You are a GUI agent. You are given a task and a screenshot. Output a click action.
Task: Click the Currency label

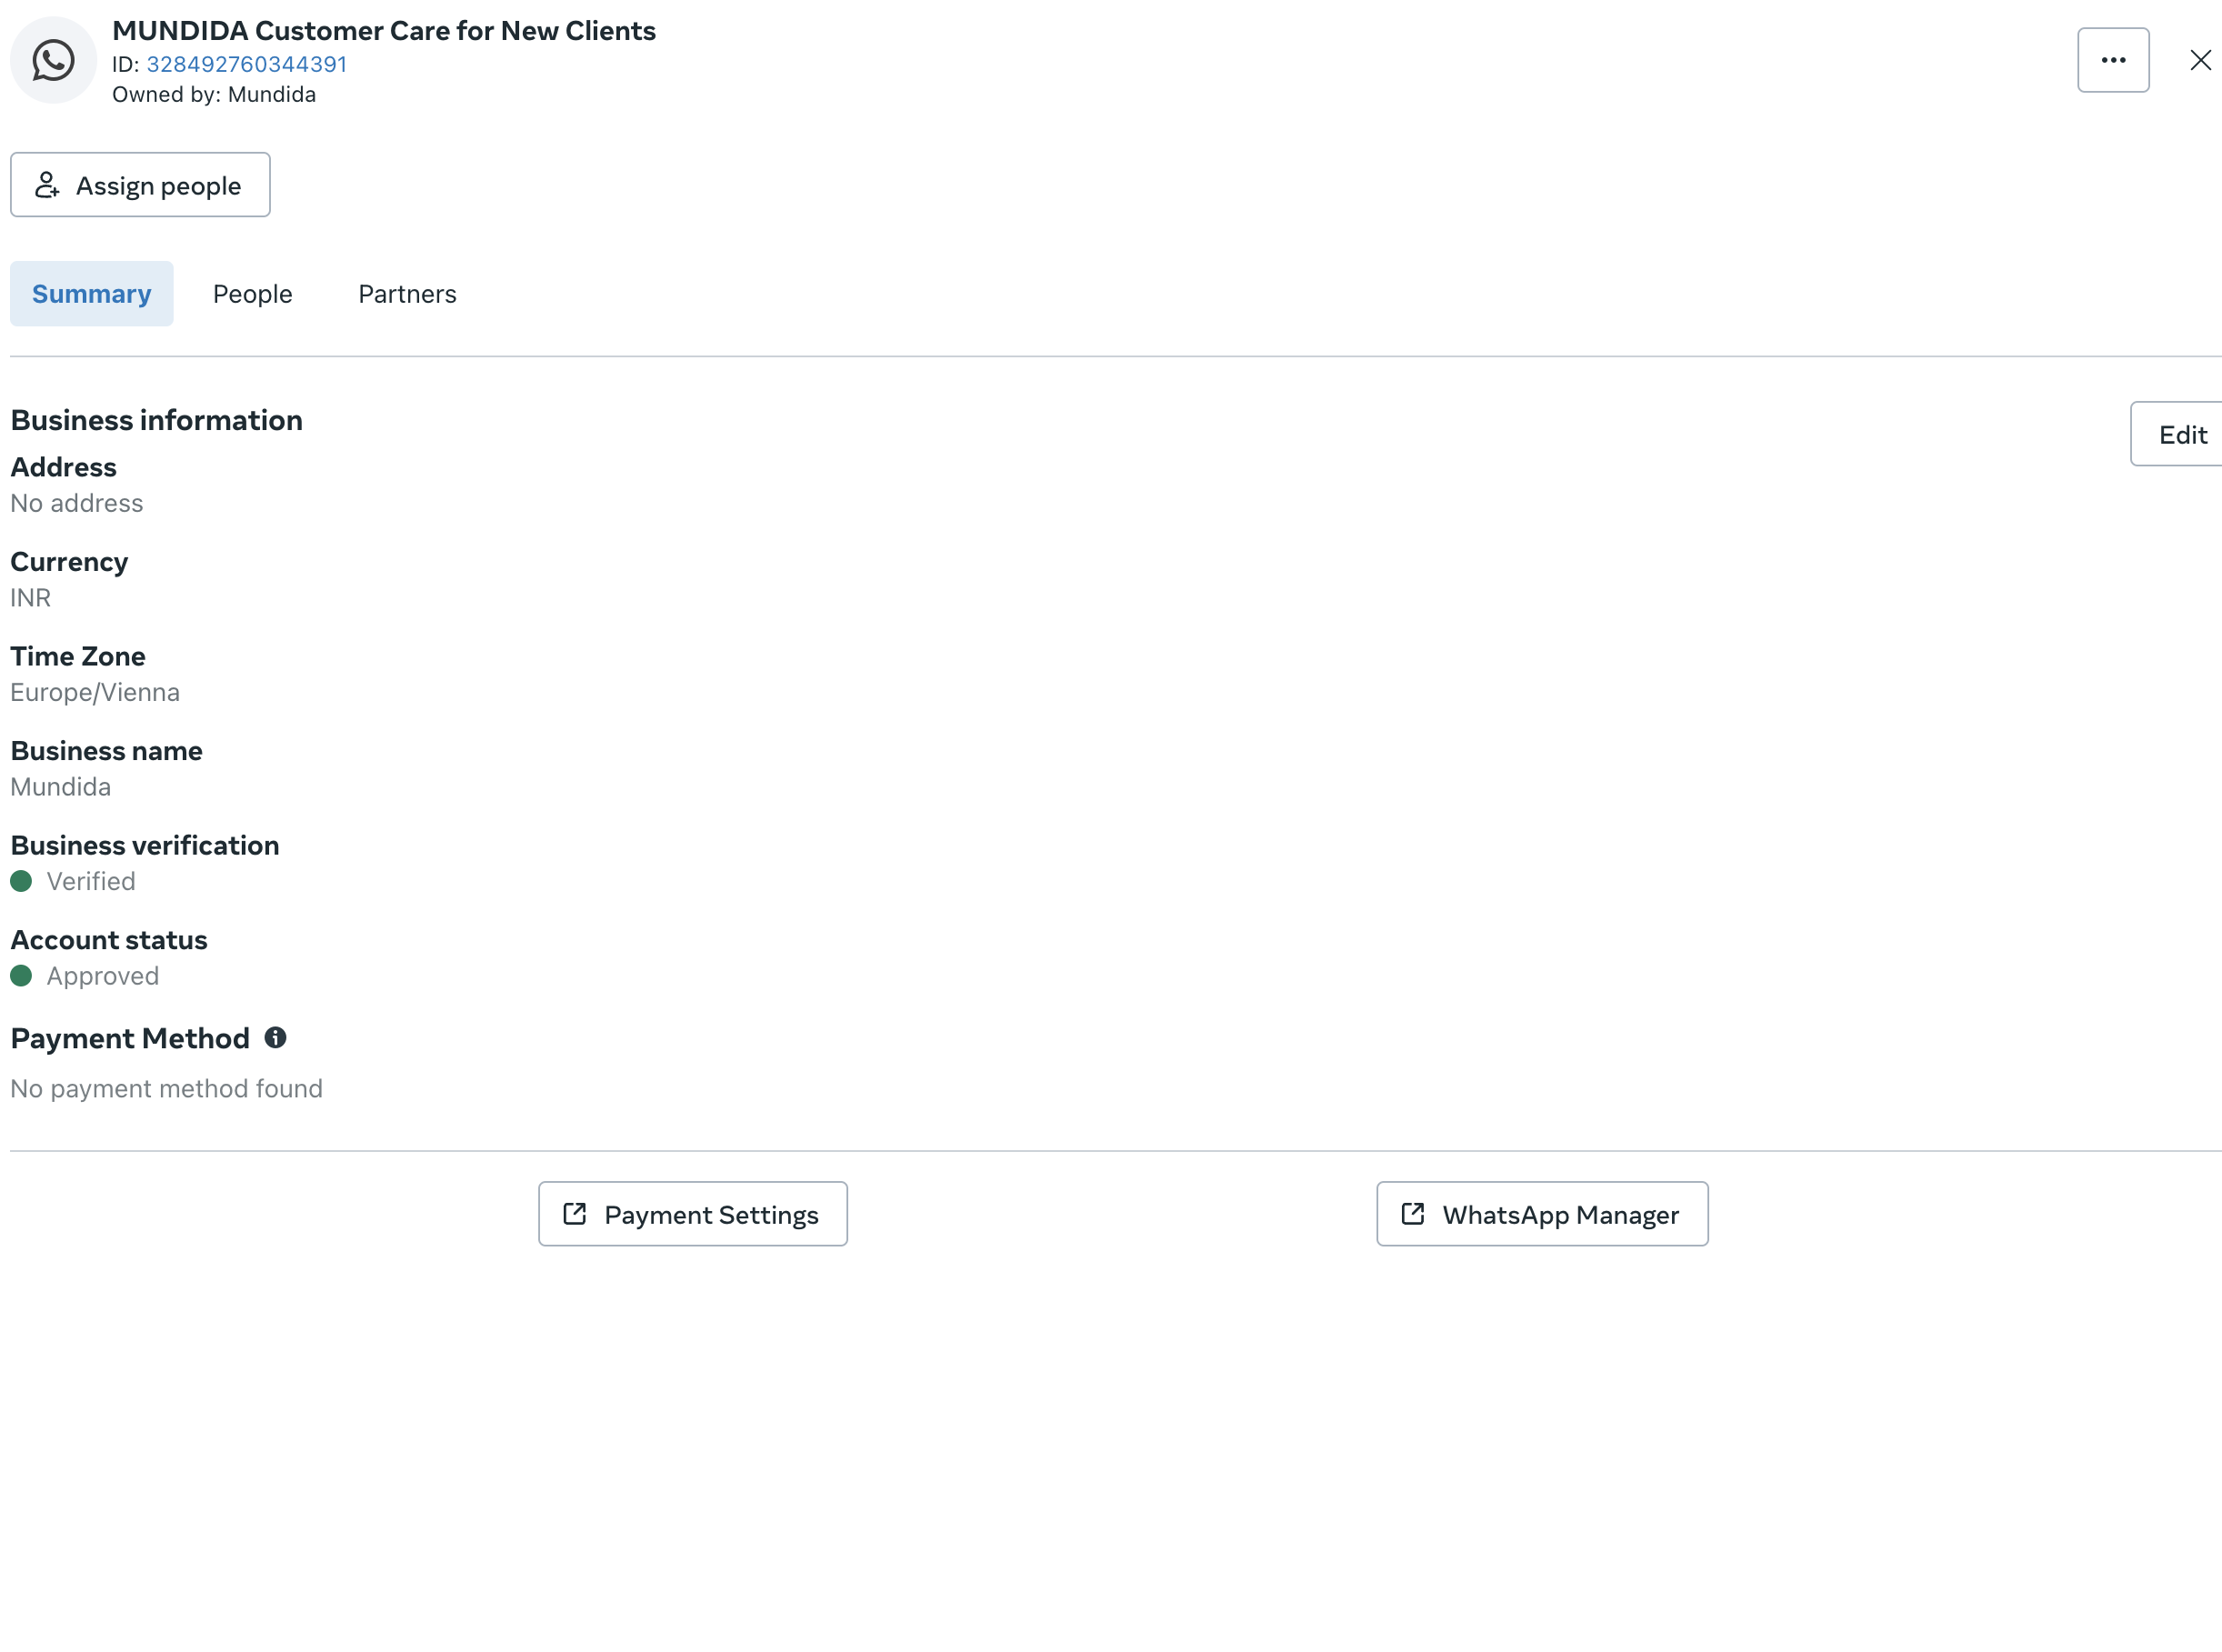pyautogui.click(x=69, y=562)
